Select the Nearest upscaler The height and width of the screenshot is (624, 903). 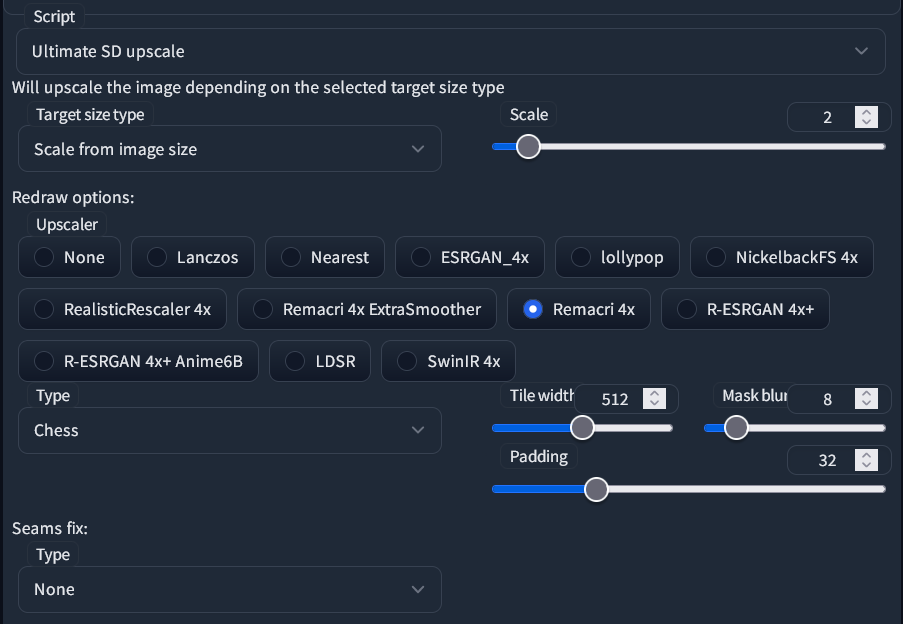click(x=325, y=257)
